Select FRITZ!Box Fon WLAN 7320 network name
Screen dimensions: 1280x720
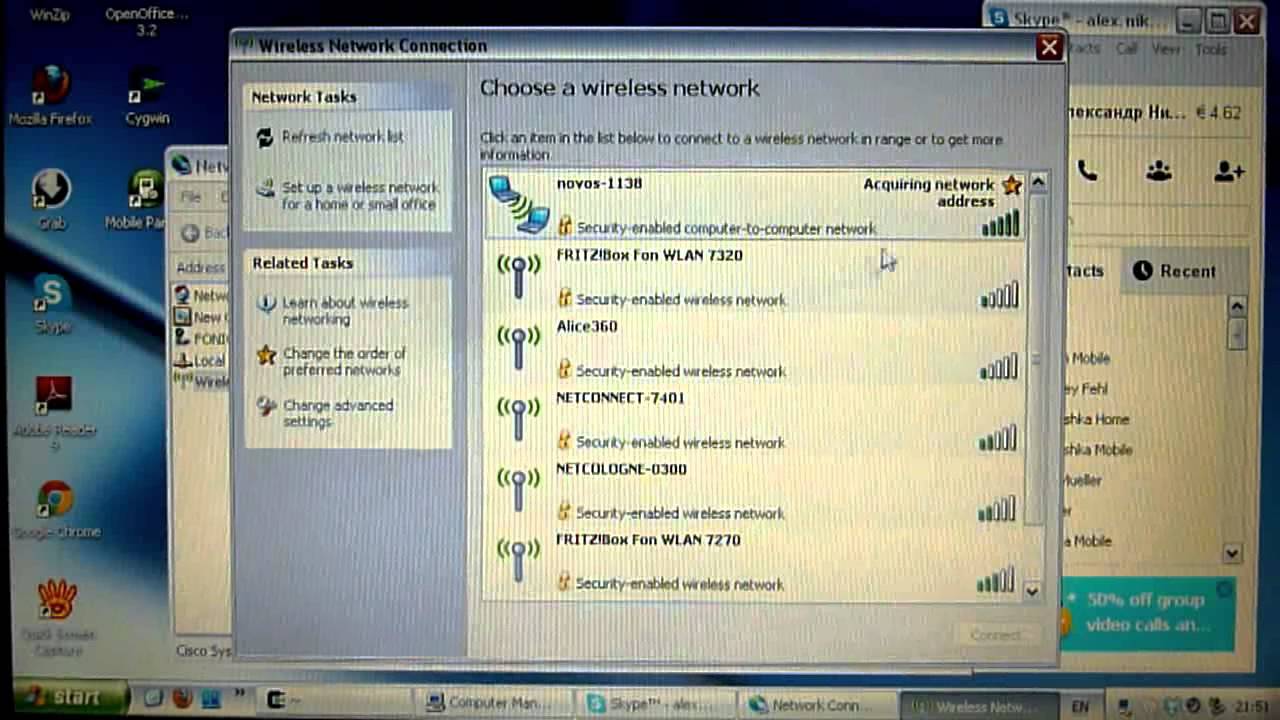[x=649, y=255]
